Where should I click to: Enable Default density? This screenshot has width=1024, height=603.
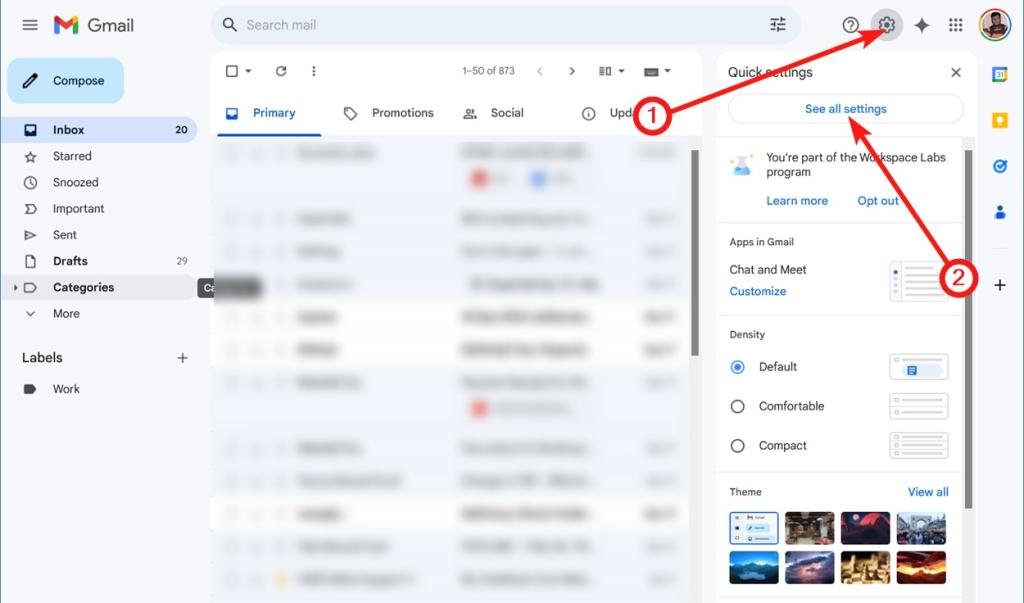pyautogui.click(x=736, y=367)
